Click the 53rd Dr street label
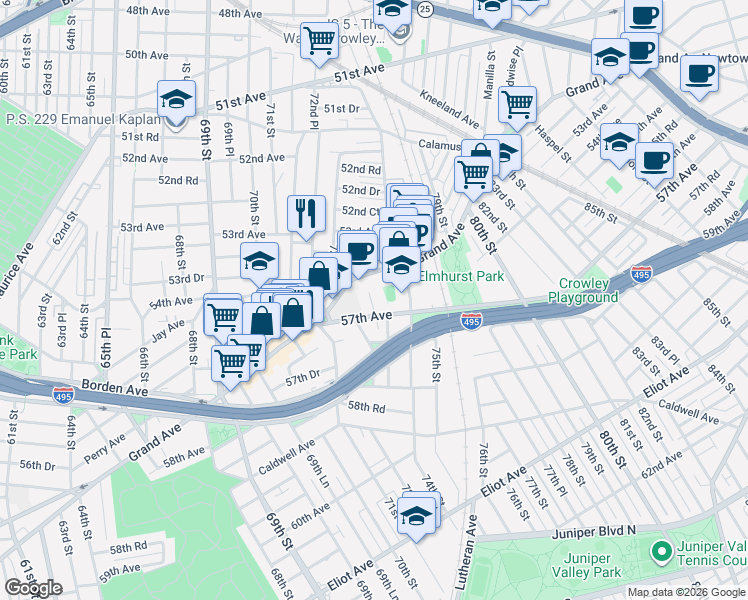The height and width of the screenshot is (600, 748). tap(186, 279)
